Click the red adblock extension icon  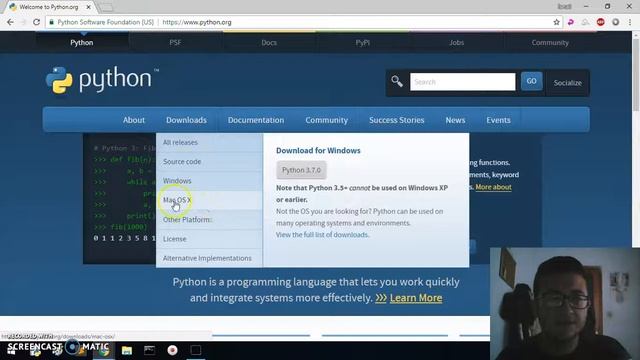click(600, 22)
